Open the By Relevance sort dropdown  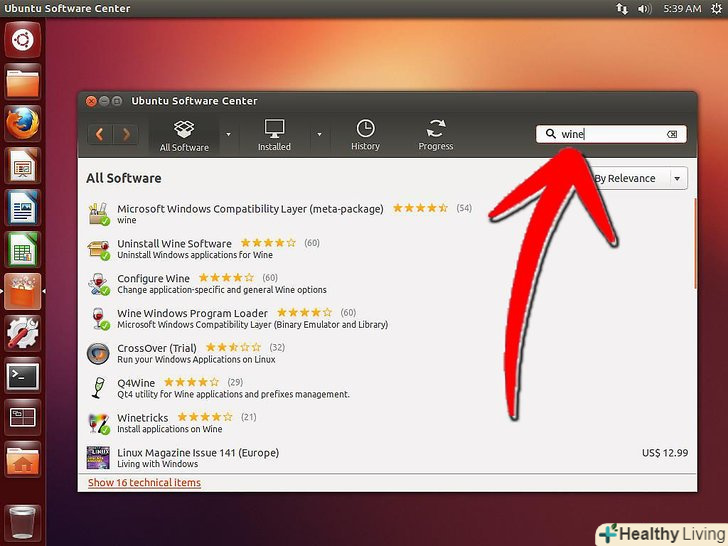pyautogui.click(x=641, y=178)
